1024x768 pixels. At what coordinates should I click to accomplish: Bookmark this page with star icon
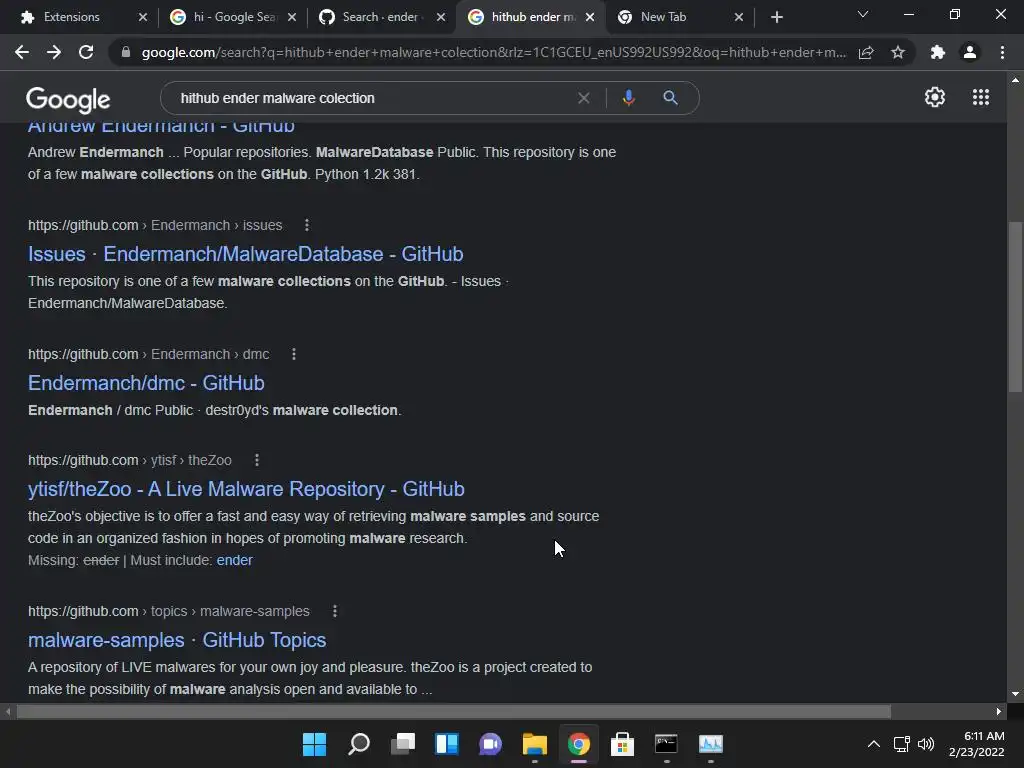[x=898, y=52]
